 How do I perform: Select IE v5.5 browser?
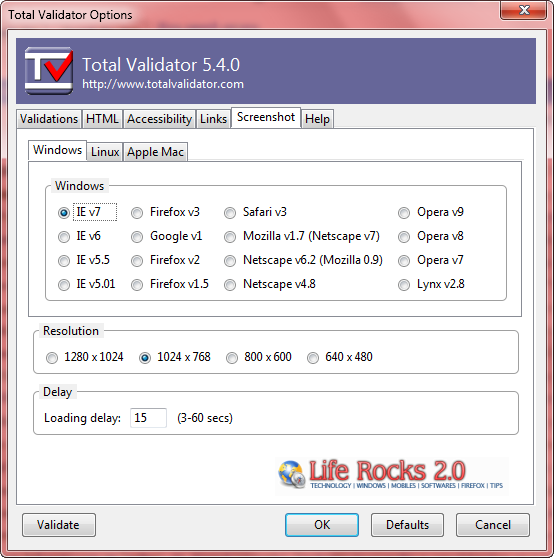[64, 261]
